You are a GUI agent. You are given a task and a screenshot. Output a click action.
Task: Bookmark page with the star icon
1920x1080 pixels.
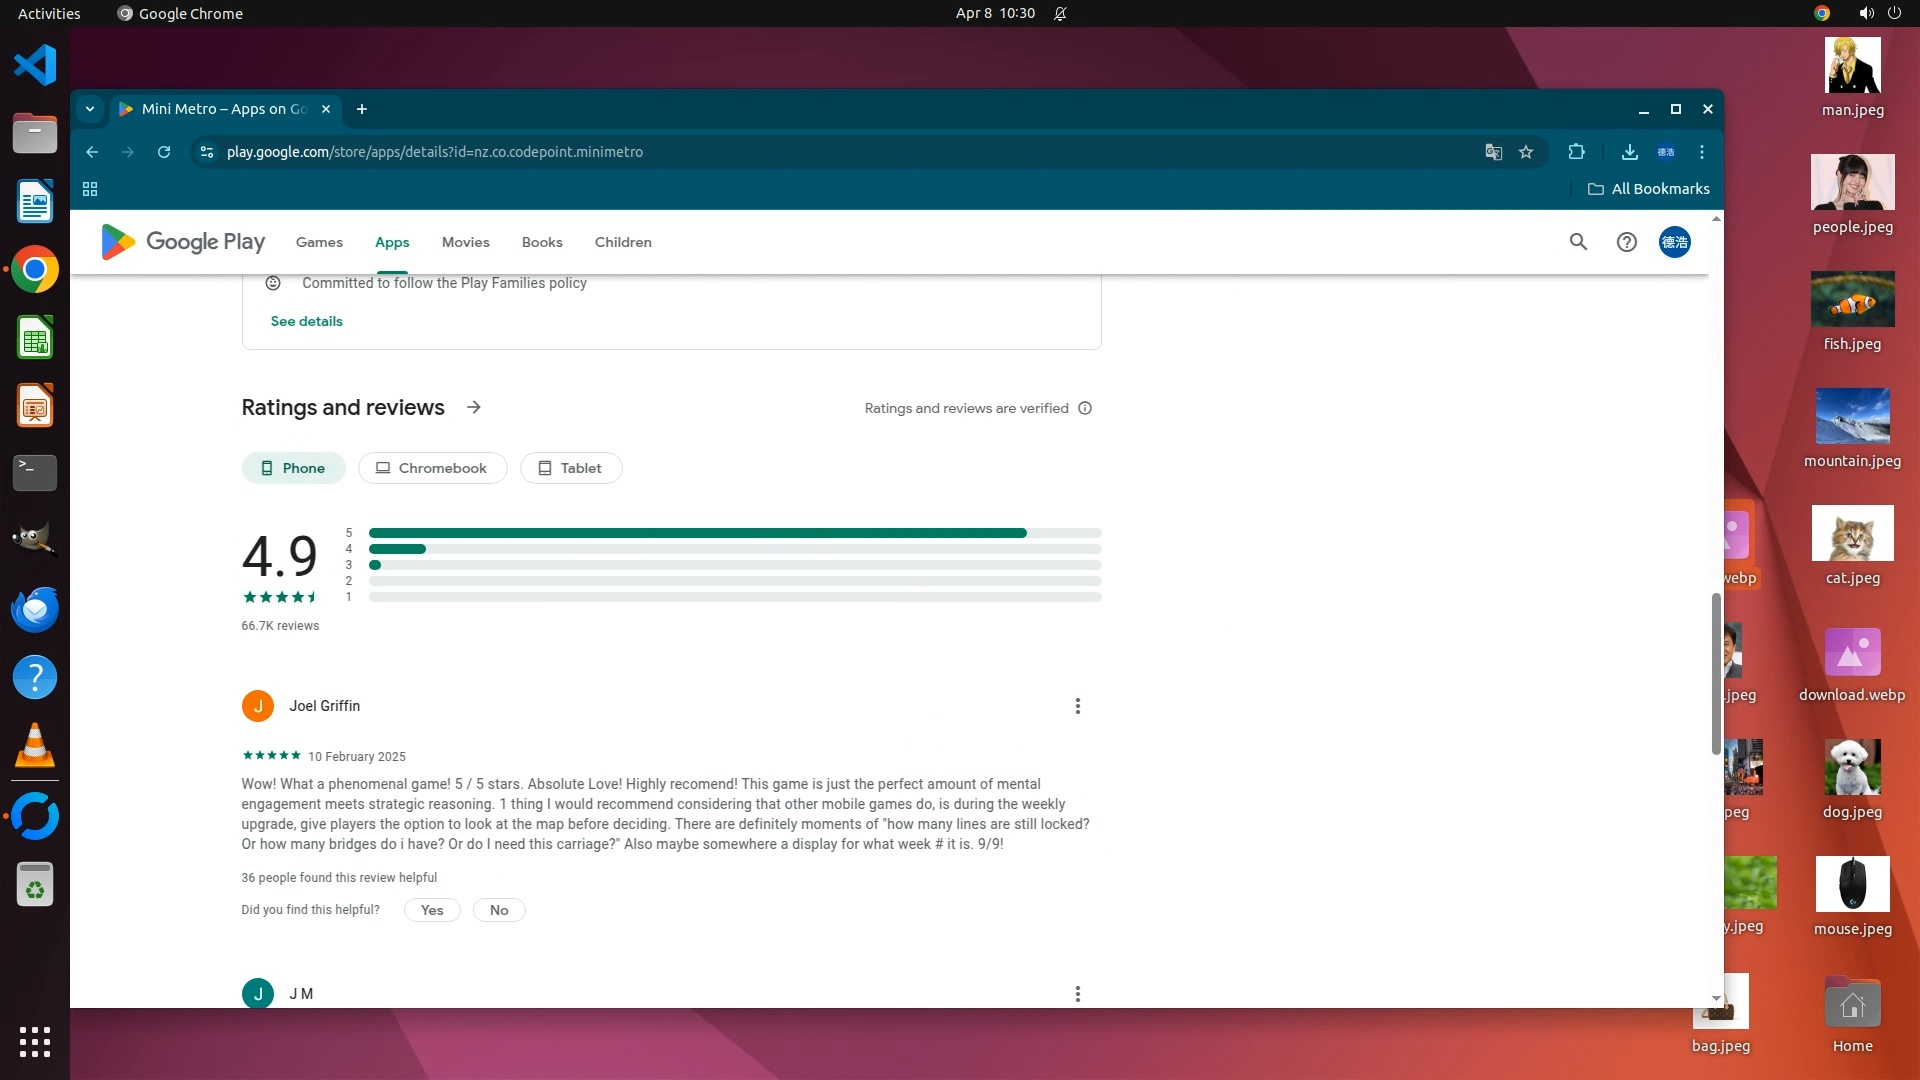tap(1526, 152)
